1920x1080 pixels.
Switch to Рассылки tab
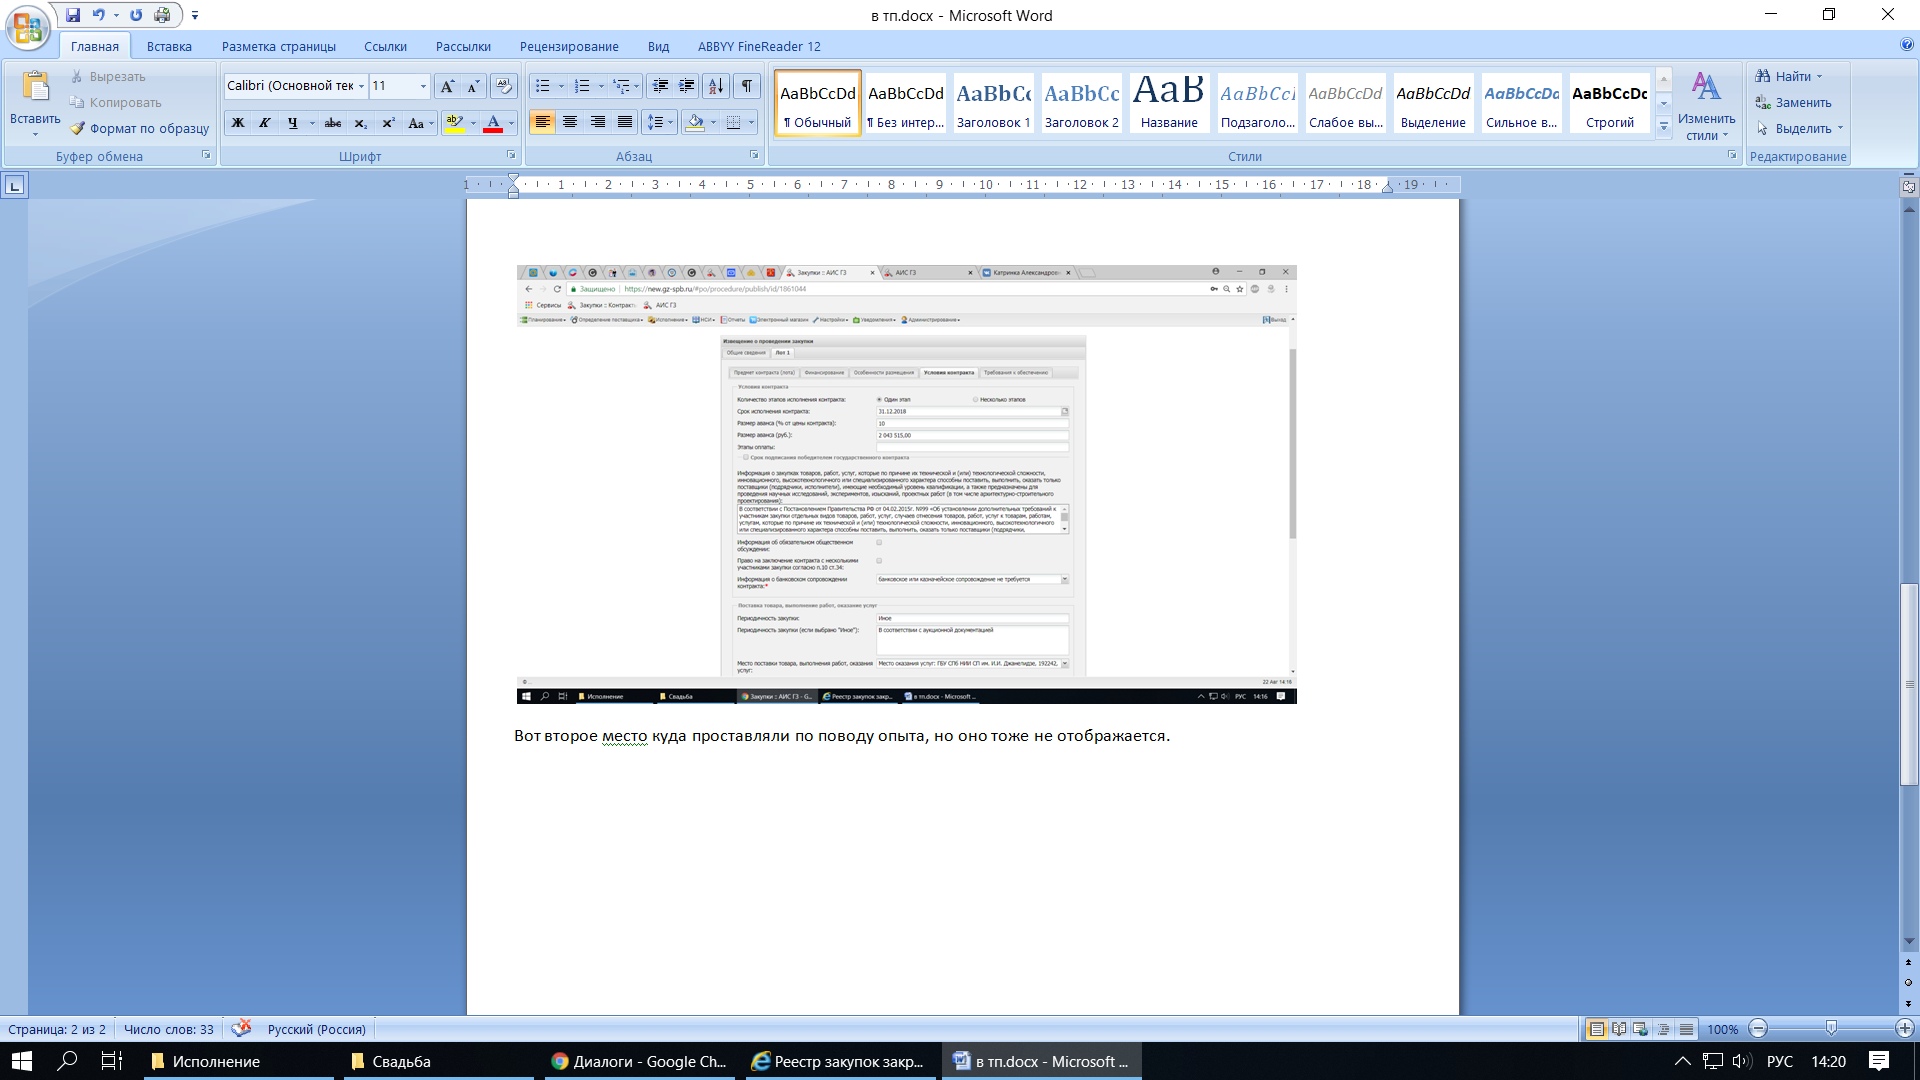[463, 46]
